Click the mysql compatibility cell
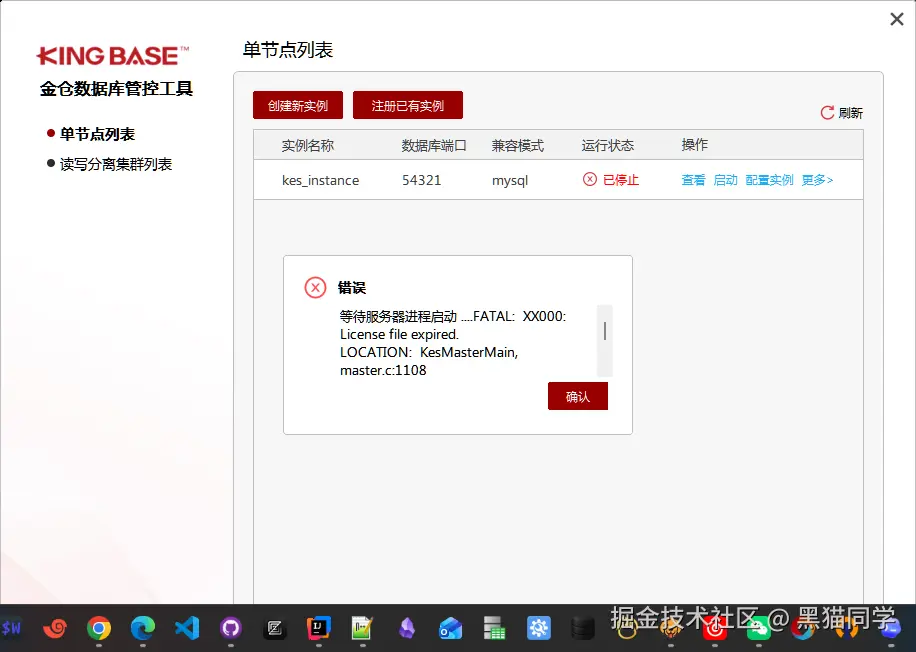 click(x=510, y=181)
